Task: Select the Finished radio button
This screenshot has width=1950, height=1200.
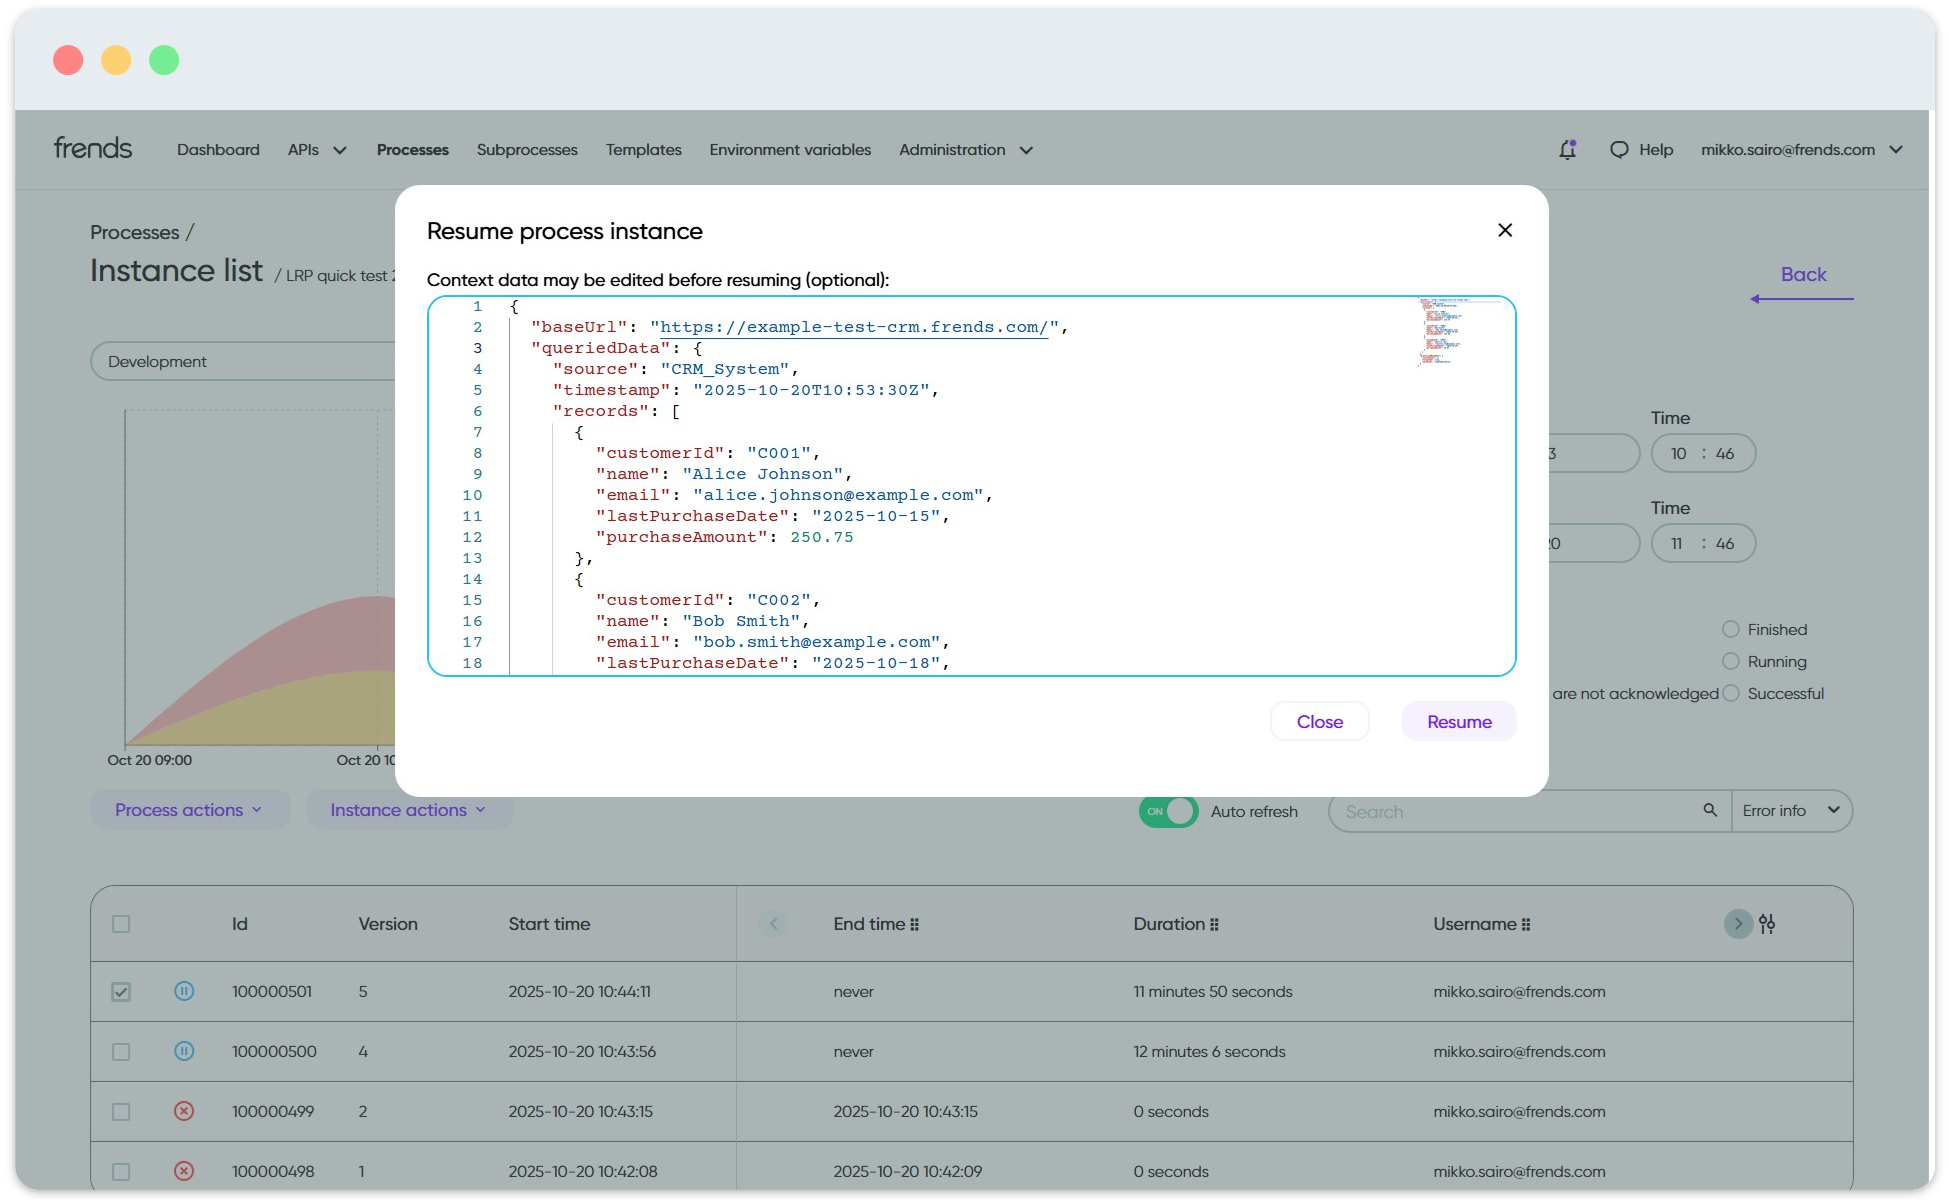Action: (x=1730, y=629)
